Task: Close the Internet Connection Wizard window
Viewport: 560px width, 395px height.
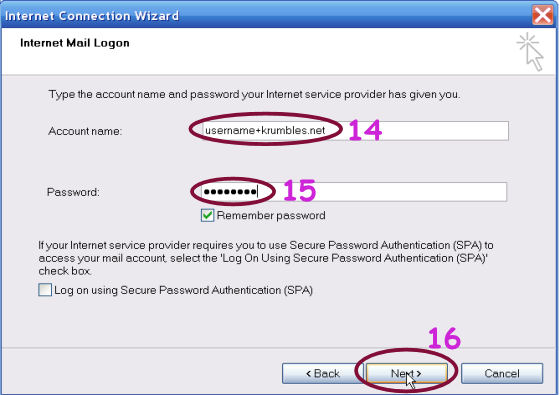Action: tap(542, 15)
